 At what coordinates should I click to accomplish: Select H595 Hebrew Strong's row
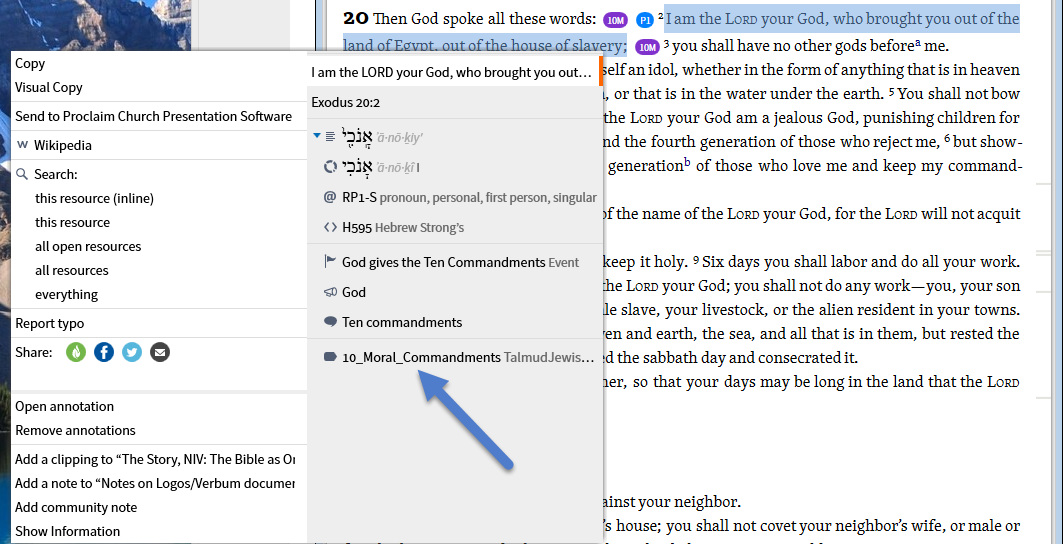[x=455, y=227]
